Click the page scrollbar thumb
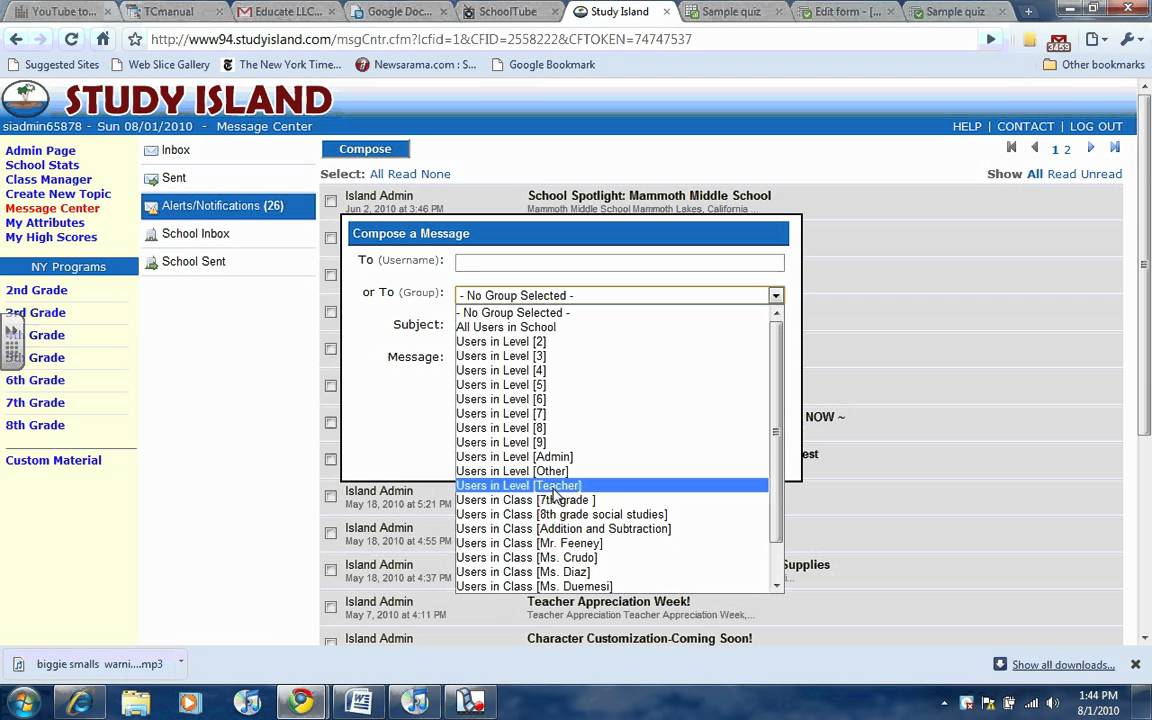Image resolution: width=1152 pixels, height=720 pixels. coord(1144,264)
